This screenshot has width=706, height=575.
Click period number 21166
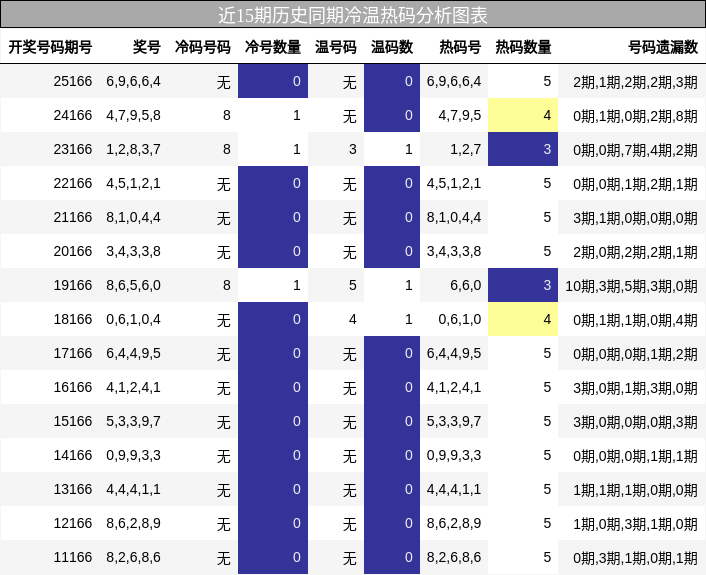[72, 217]
